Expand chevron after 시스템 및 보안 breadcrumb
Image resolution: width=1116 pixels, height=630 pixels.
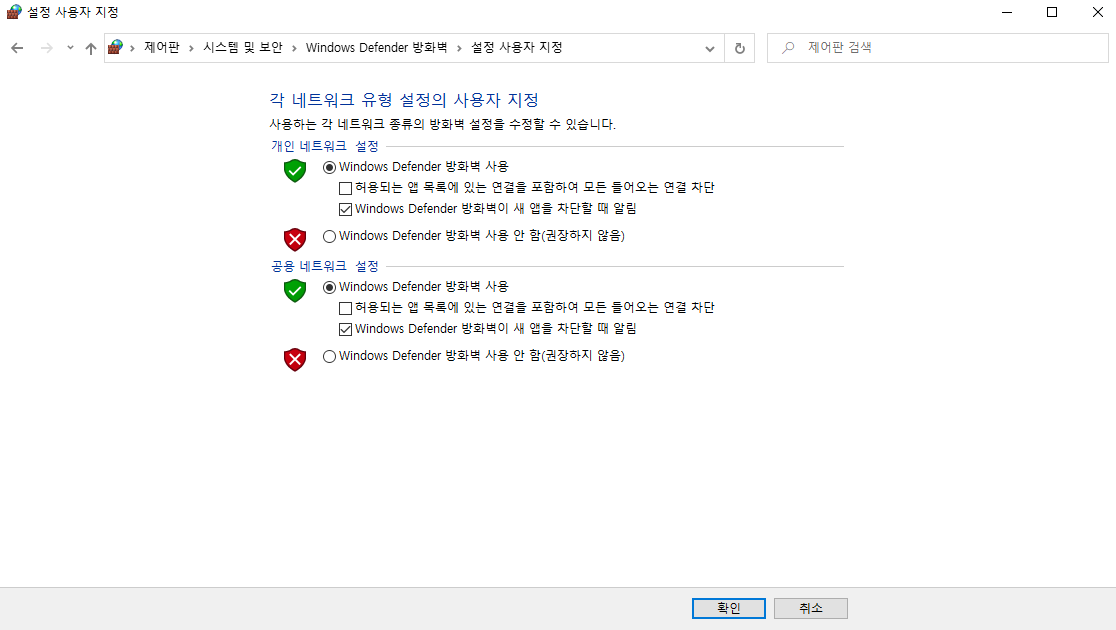coord(294,48)
